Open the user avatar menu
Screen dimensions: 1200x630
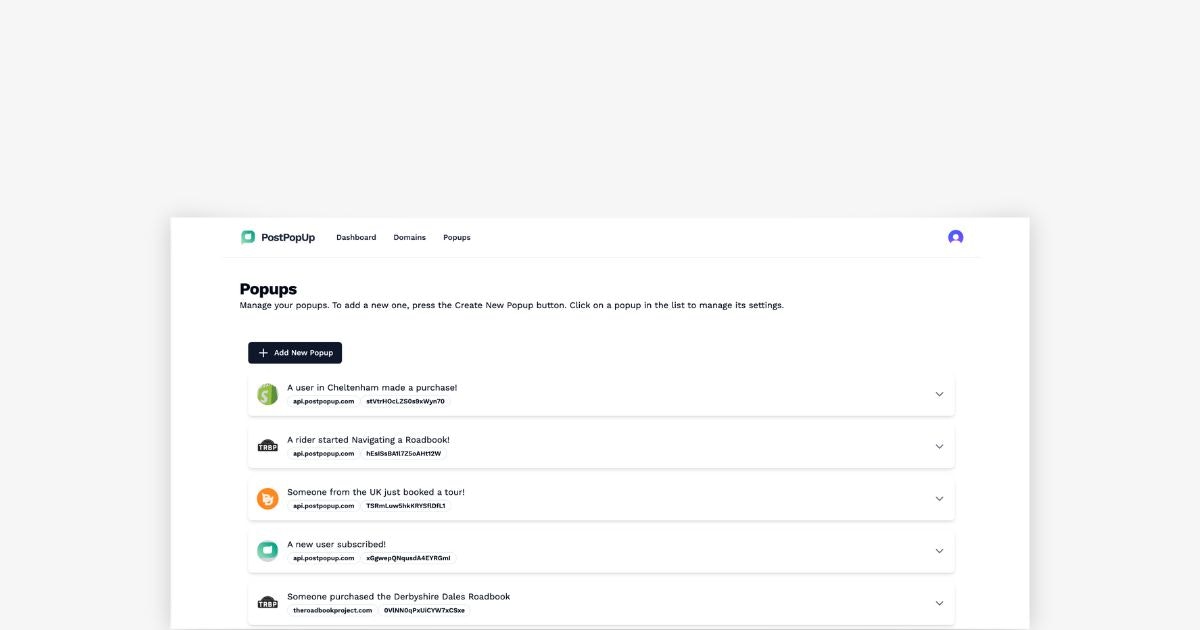pos(956,237)
